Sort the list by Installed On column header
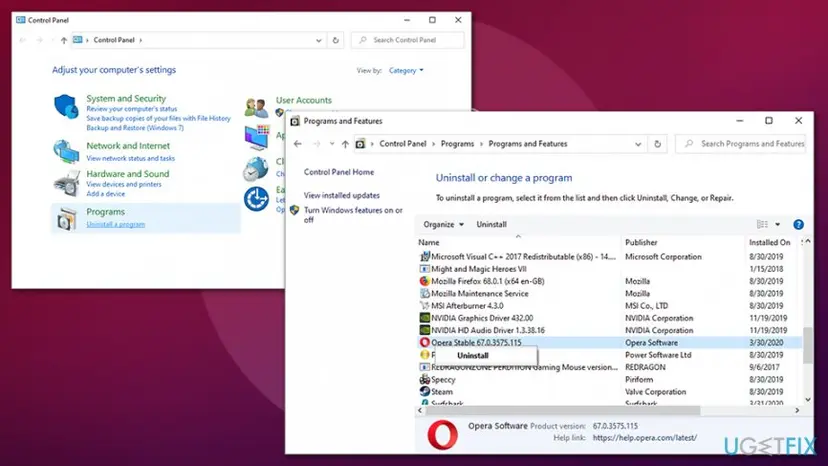Image resolution: width=828 pixels, height=466 pixels. pos(770,243)
